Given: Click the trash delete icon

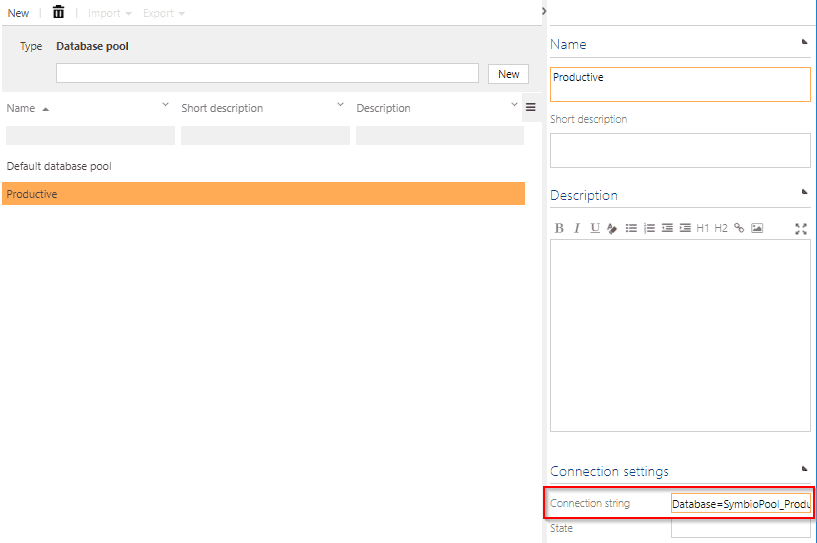Looking at the screenshot, I should [58, 12].
